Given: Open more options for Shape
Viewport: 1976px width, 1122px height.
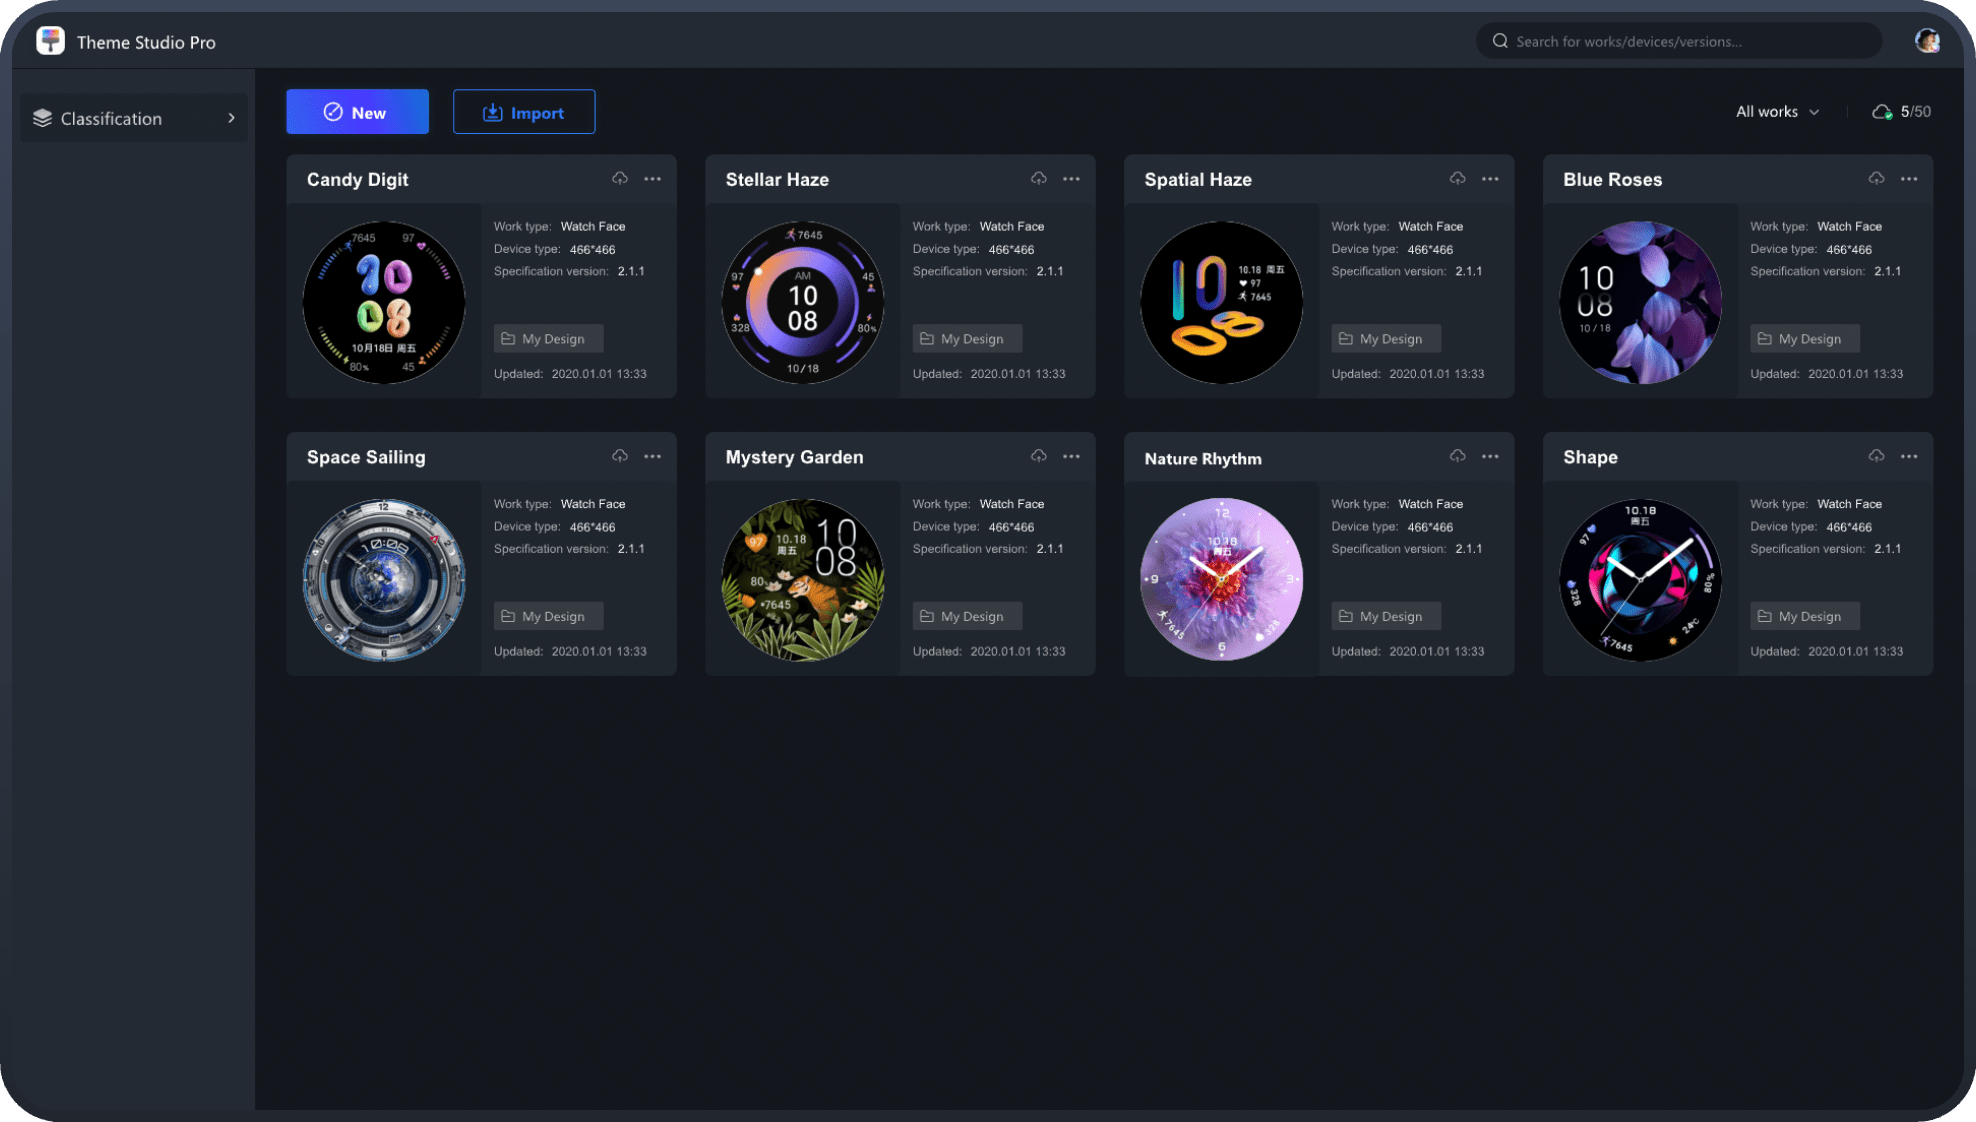Looking at the screenshot, I should [1909, 455].
